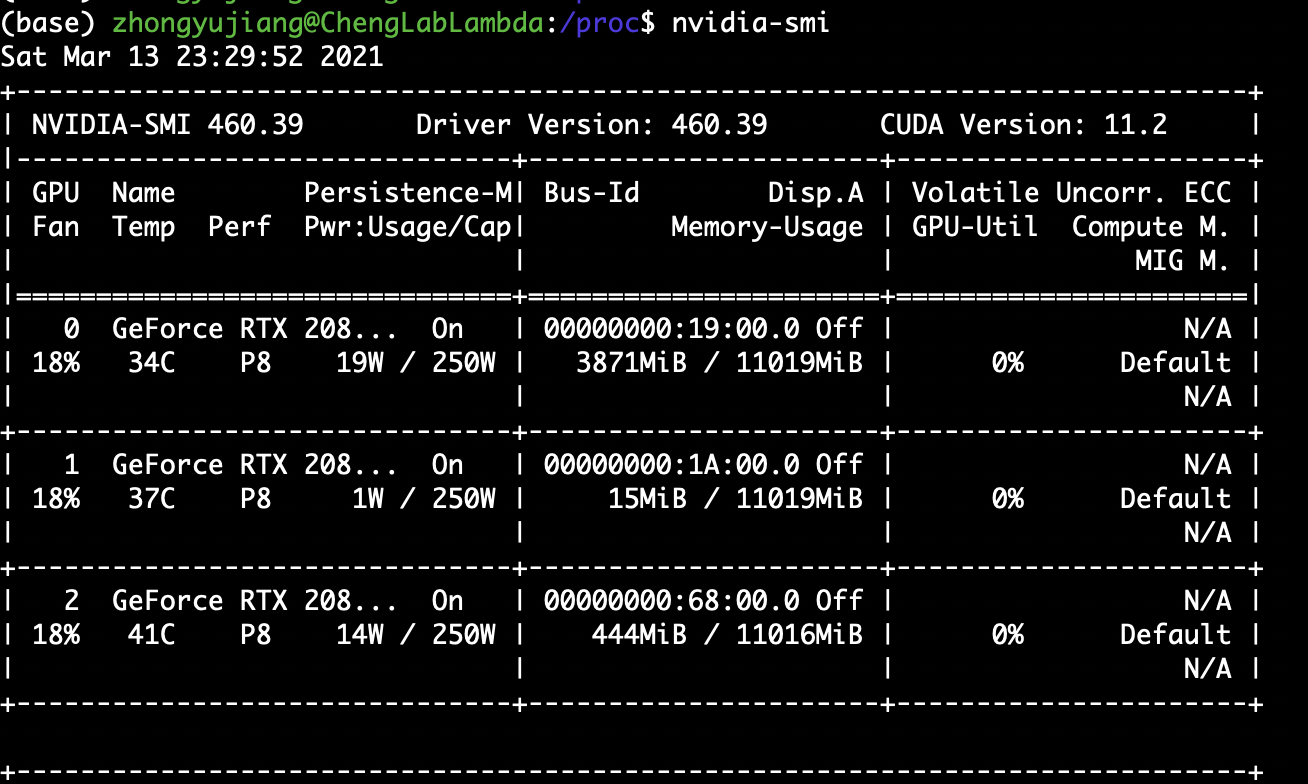1308x784 pixels.
Task: Click the "MIG M." column header
Action: 1183,261
